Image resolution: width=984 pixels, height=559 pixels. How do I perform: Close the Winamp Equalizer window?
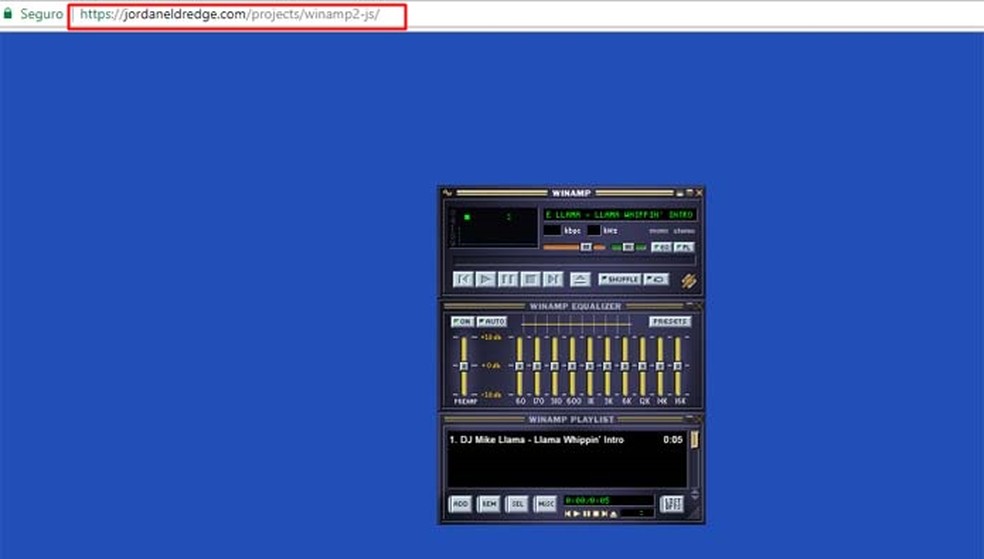coord(699,306)
